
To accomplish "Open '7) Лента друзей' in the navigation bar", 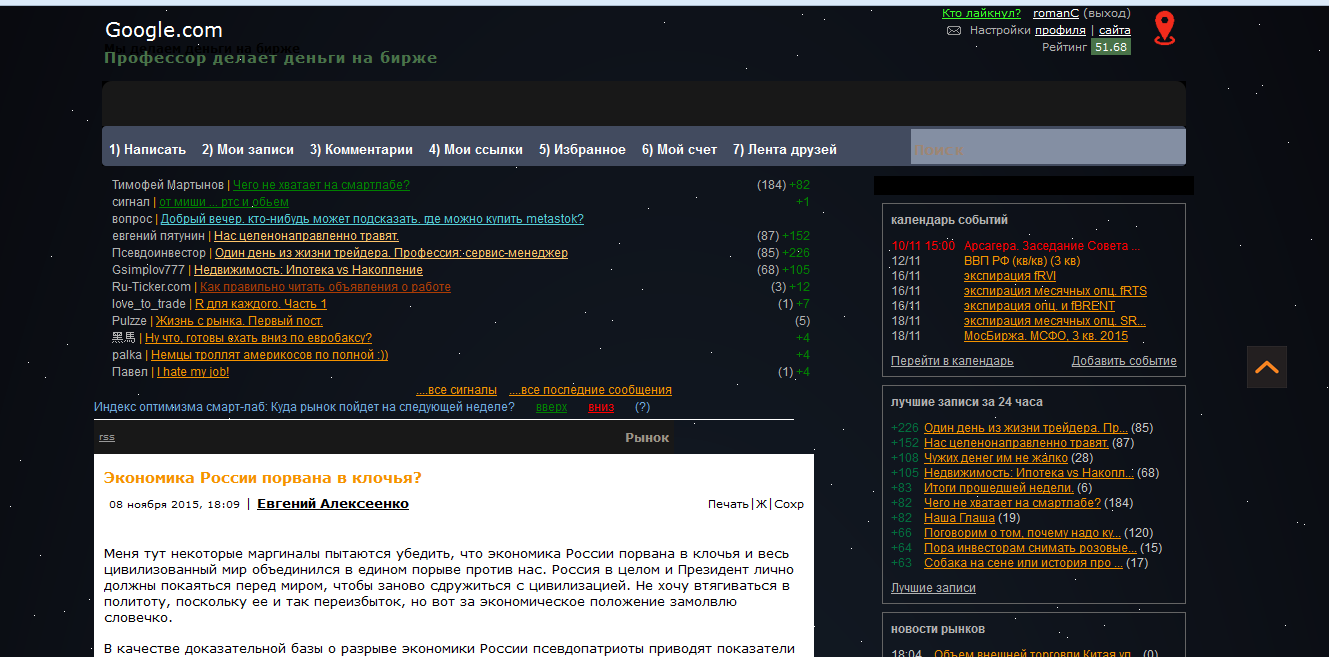I will point(784,150).
